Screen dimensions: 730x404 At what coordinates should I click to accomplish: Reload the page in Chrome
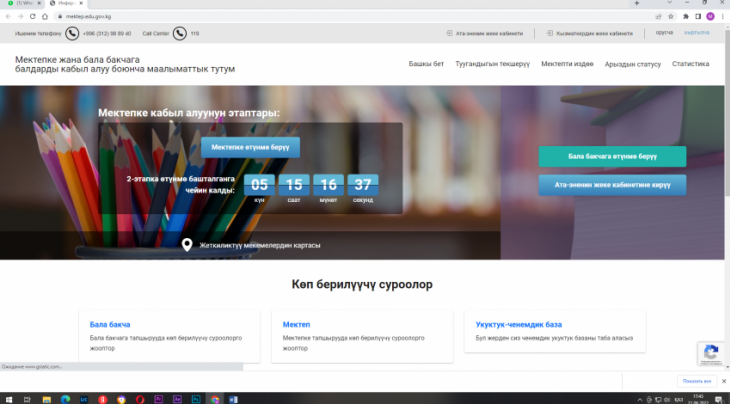pos(32,17)
